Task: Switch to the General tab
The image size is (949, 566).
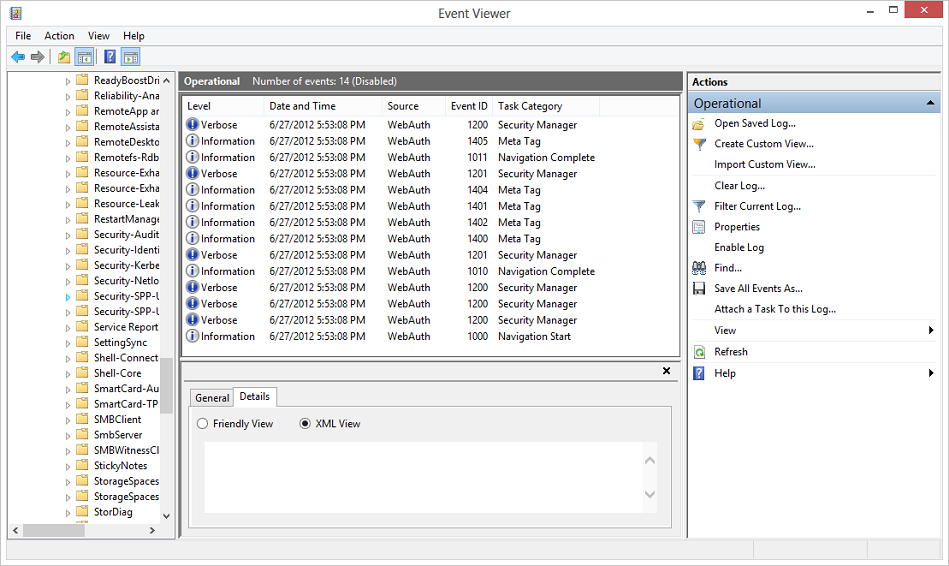Action: 212,398
